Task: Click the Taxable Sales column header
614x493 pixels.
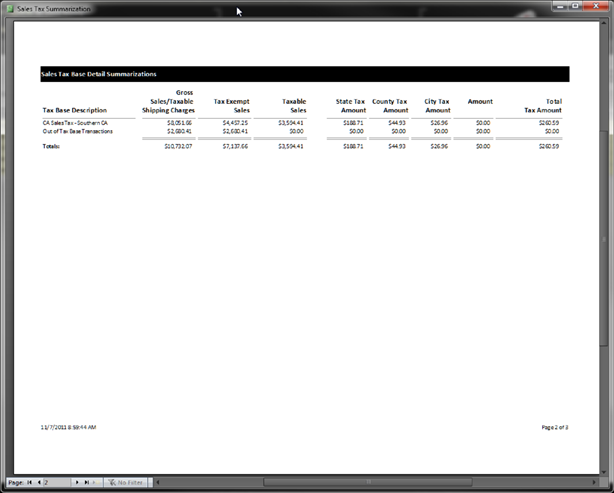Action: pos(294,106)
